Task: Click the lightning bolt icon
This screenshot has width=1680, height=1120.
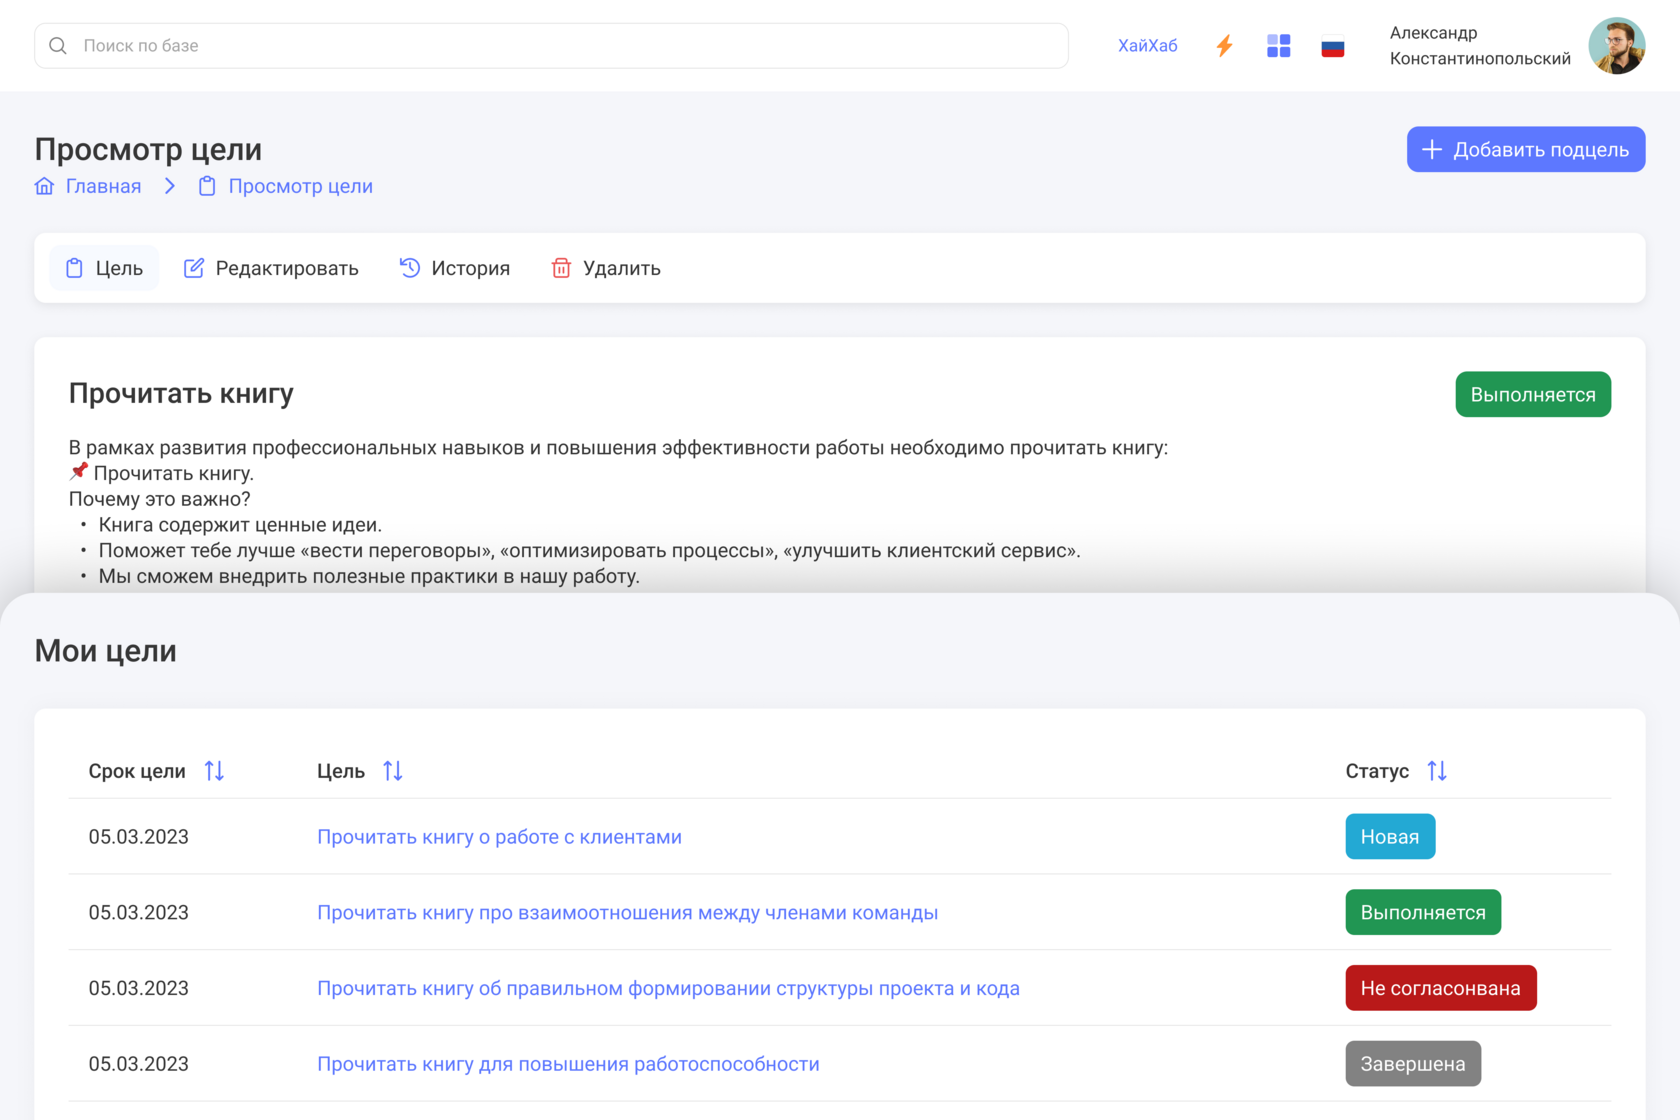Action: (1224, 46)
